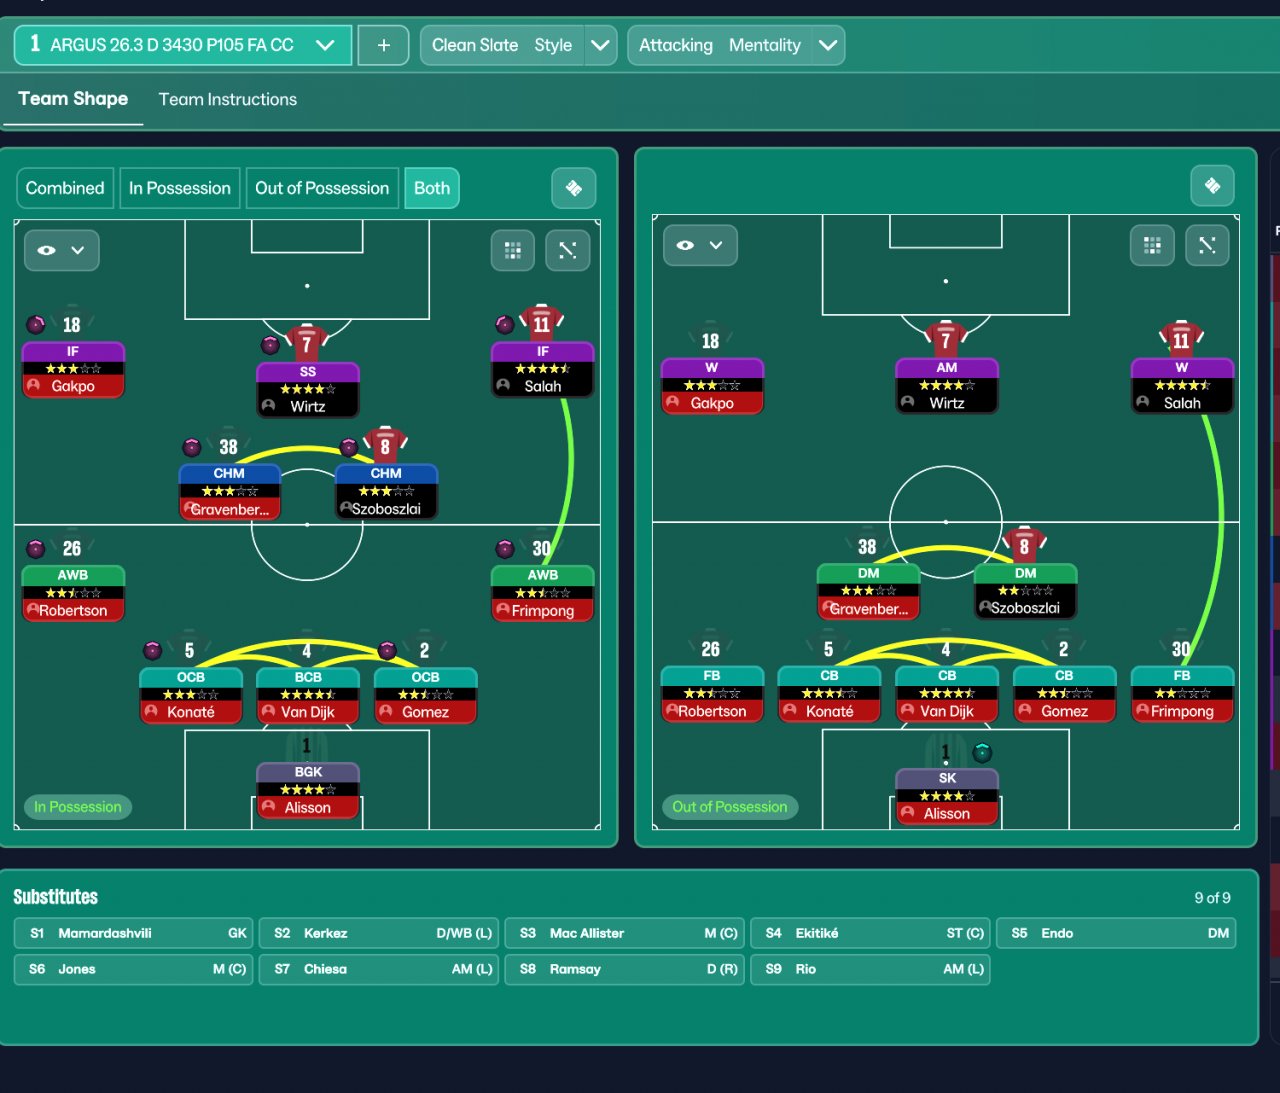Click Wirtz number 7 shirt in possession
The width and height of the screenshot is (1280, 1093).
(x=307, y=343)
